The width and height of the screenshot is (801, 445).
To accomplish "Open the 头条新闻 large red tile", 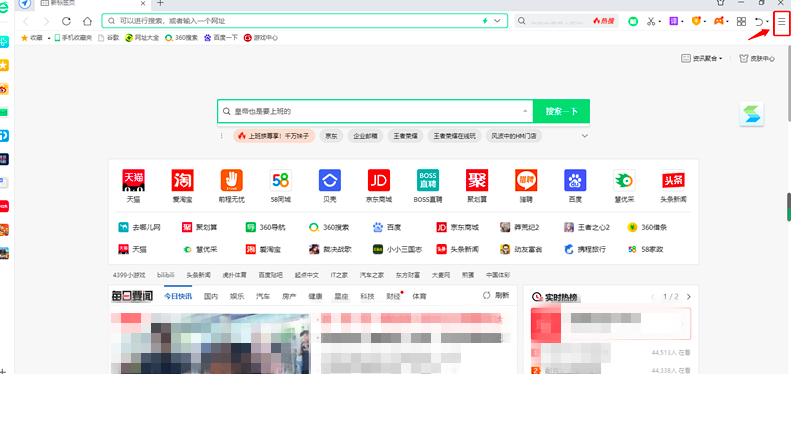I will (x=673, y=180).
